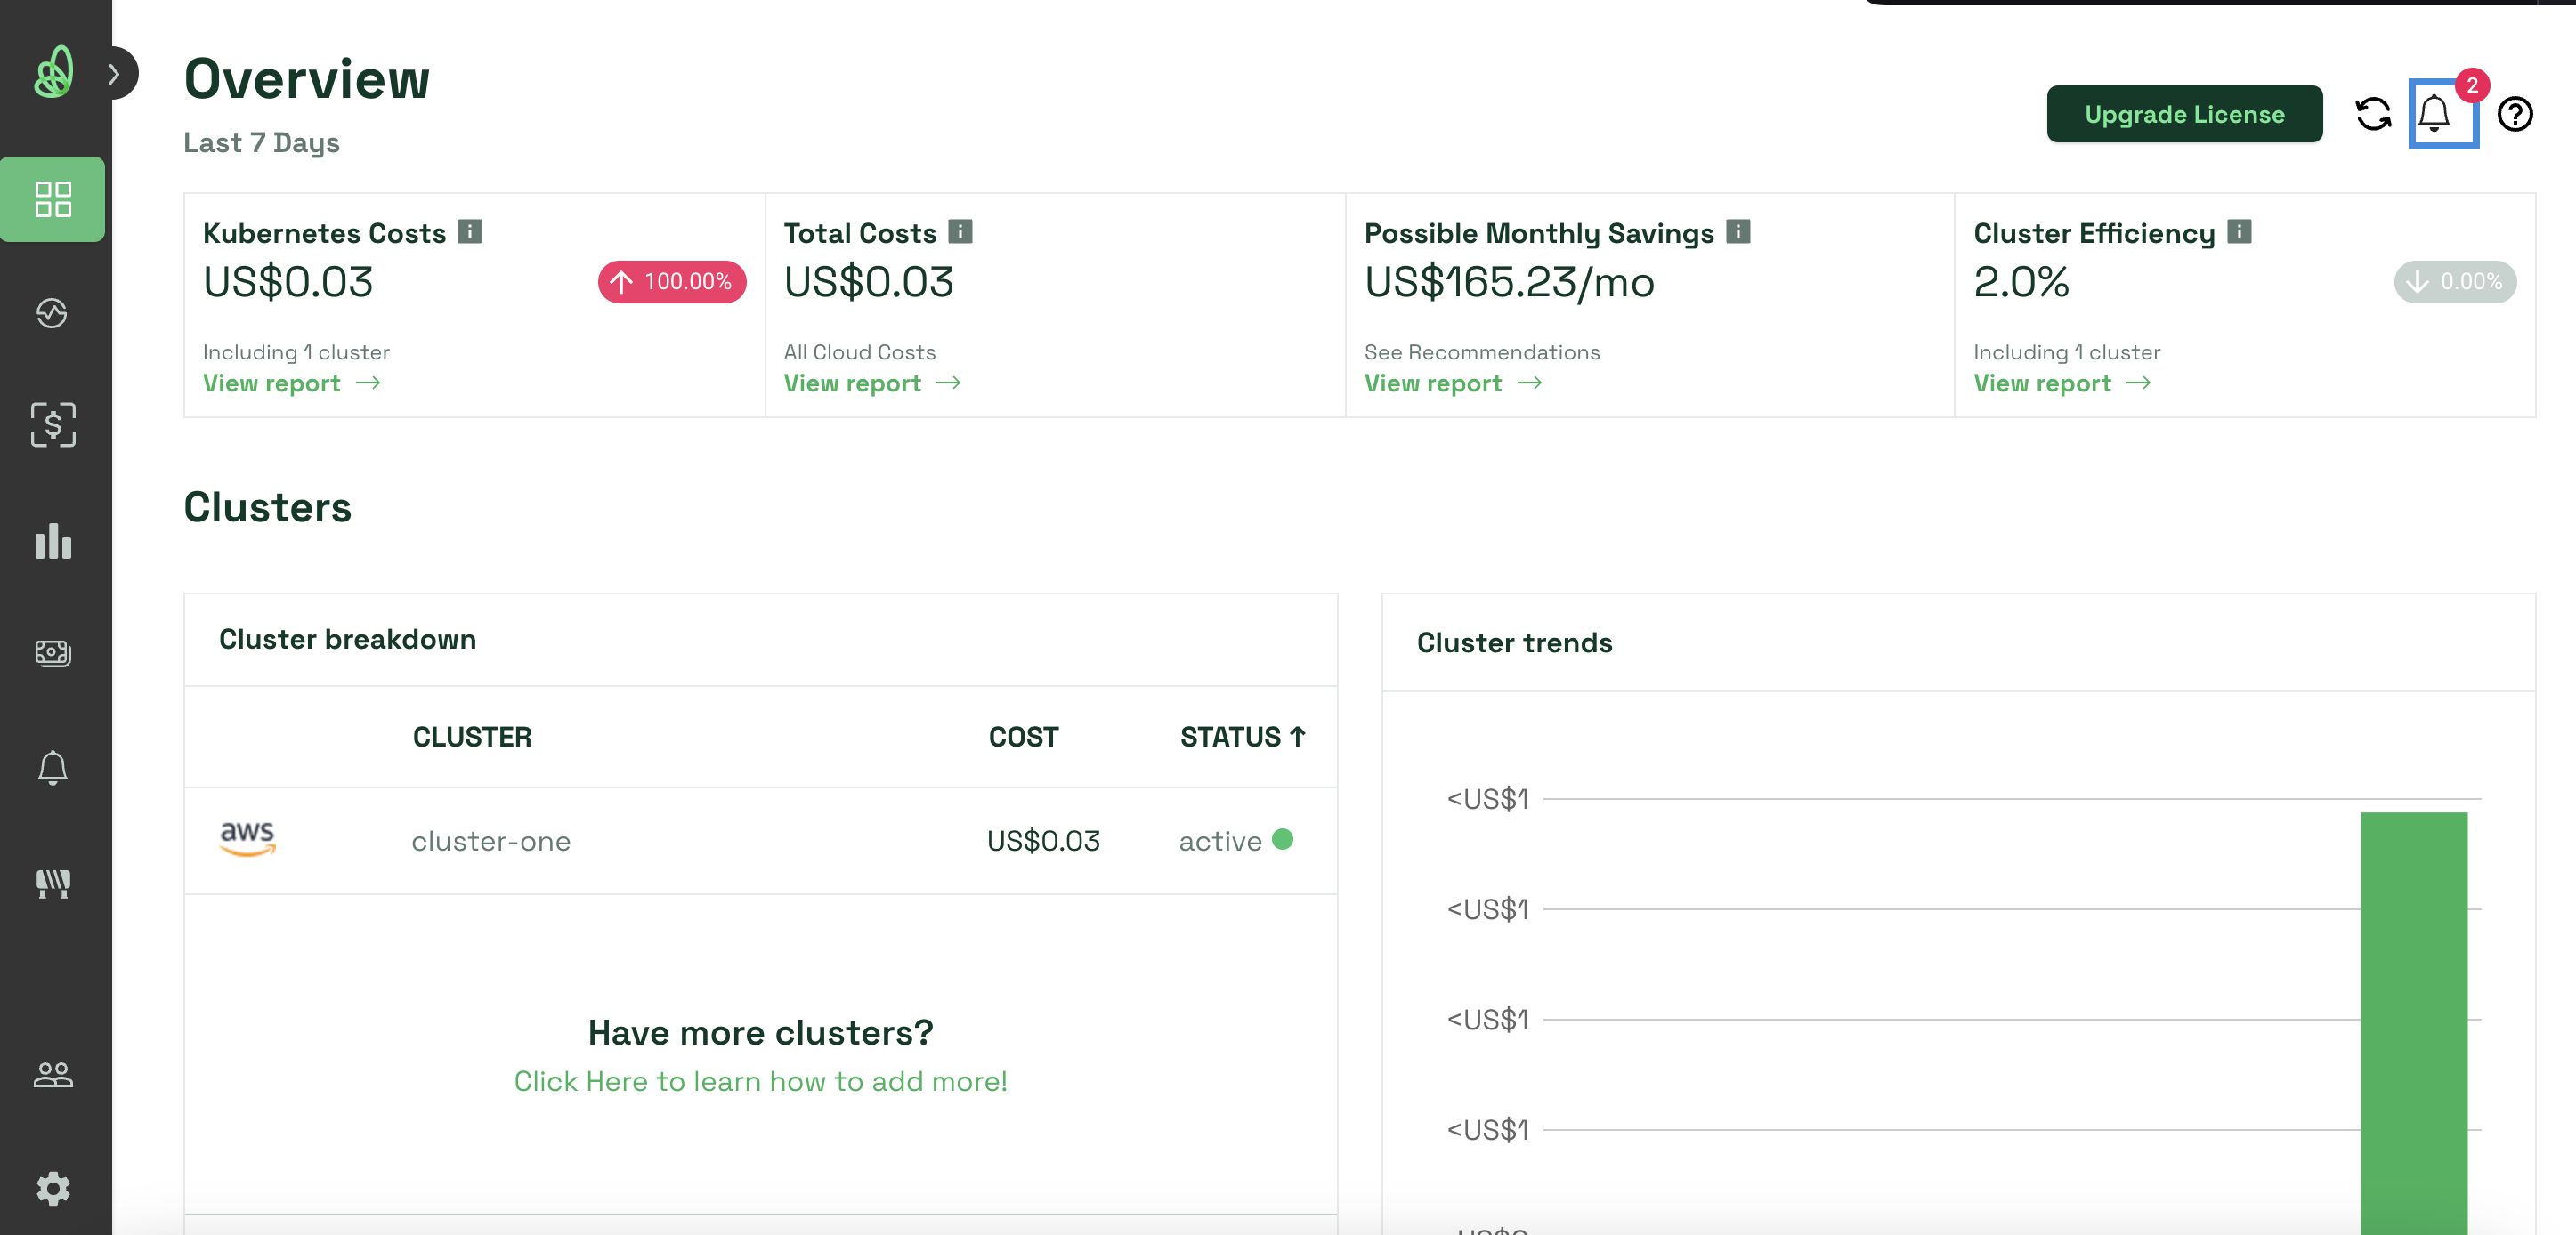Open the Teams people sidebar icon

[x=53, y=1075]
